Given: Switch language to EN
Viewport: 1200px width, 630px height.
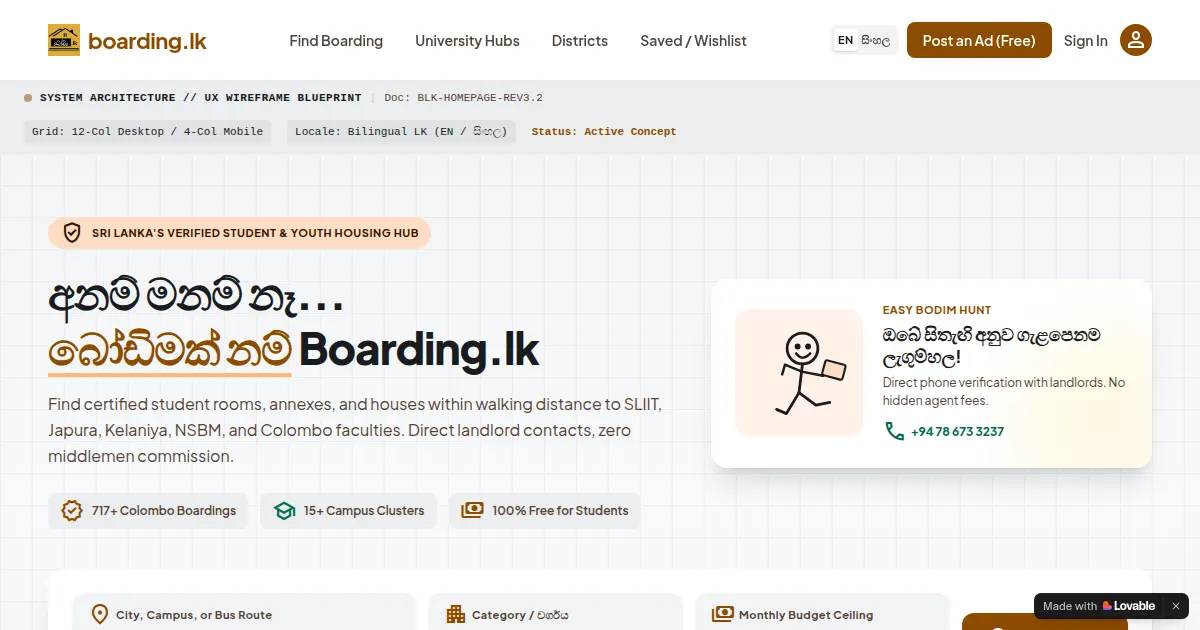Looking at the screenshot, I should (x=845, y=40).
